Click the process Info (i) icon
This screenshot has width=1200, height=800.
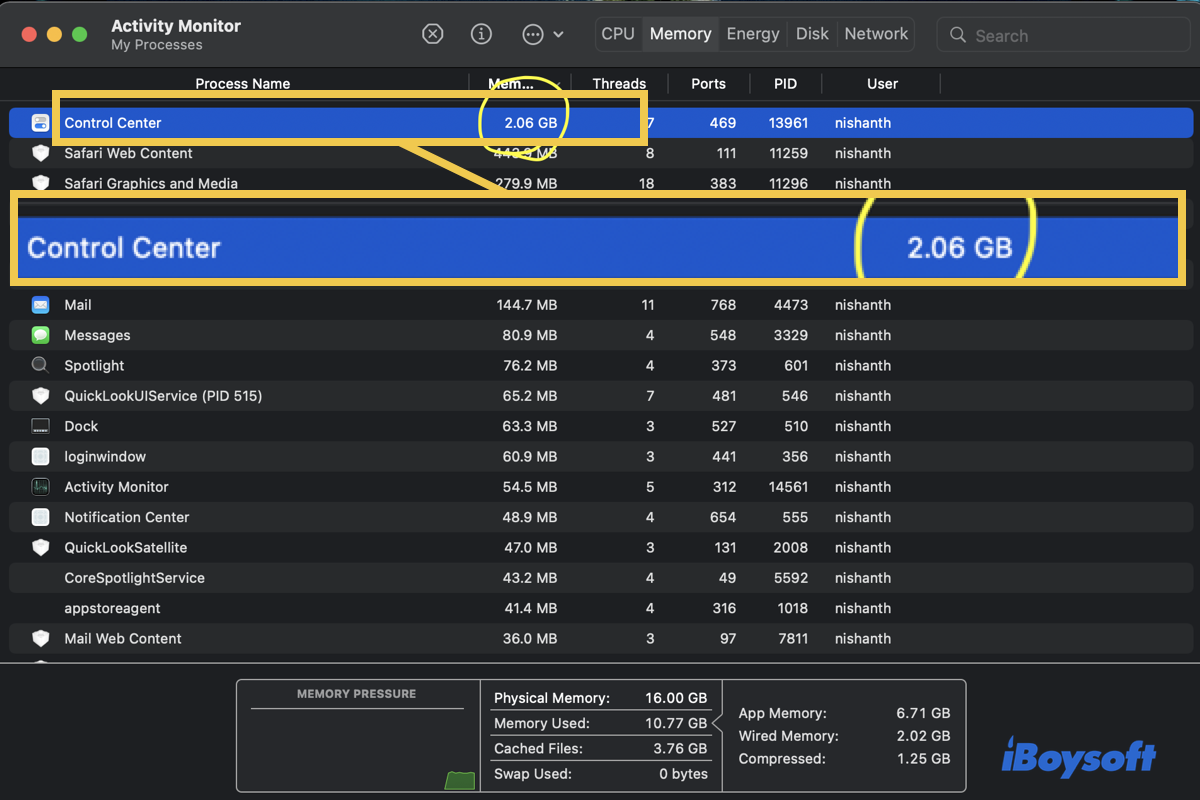(481, 34)
